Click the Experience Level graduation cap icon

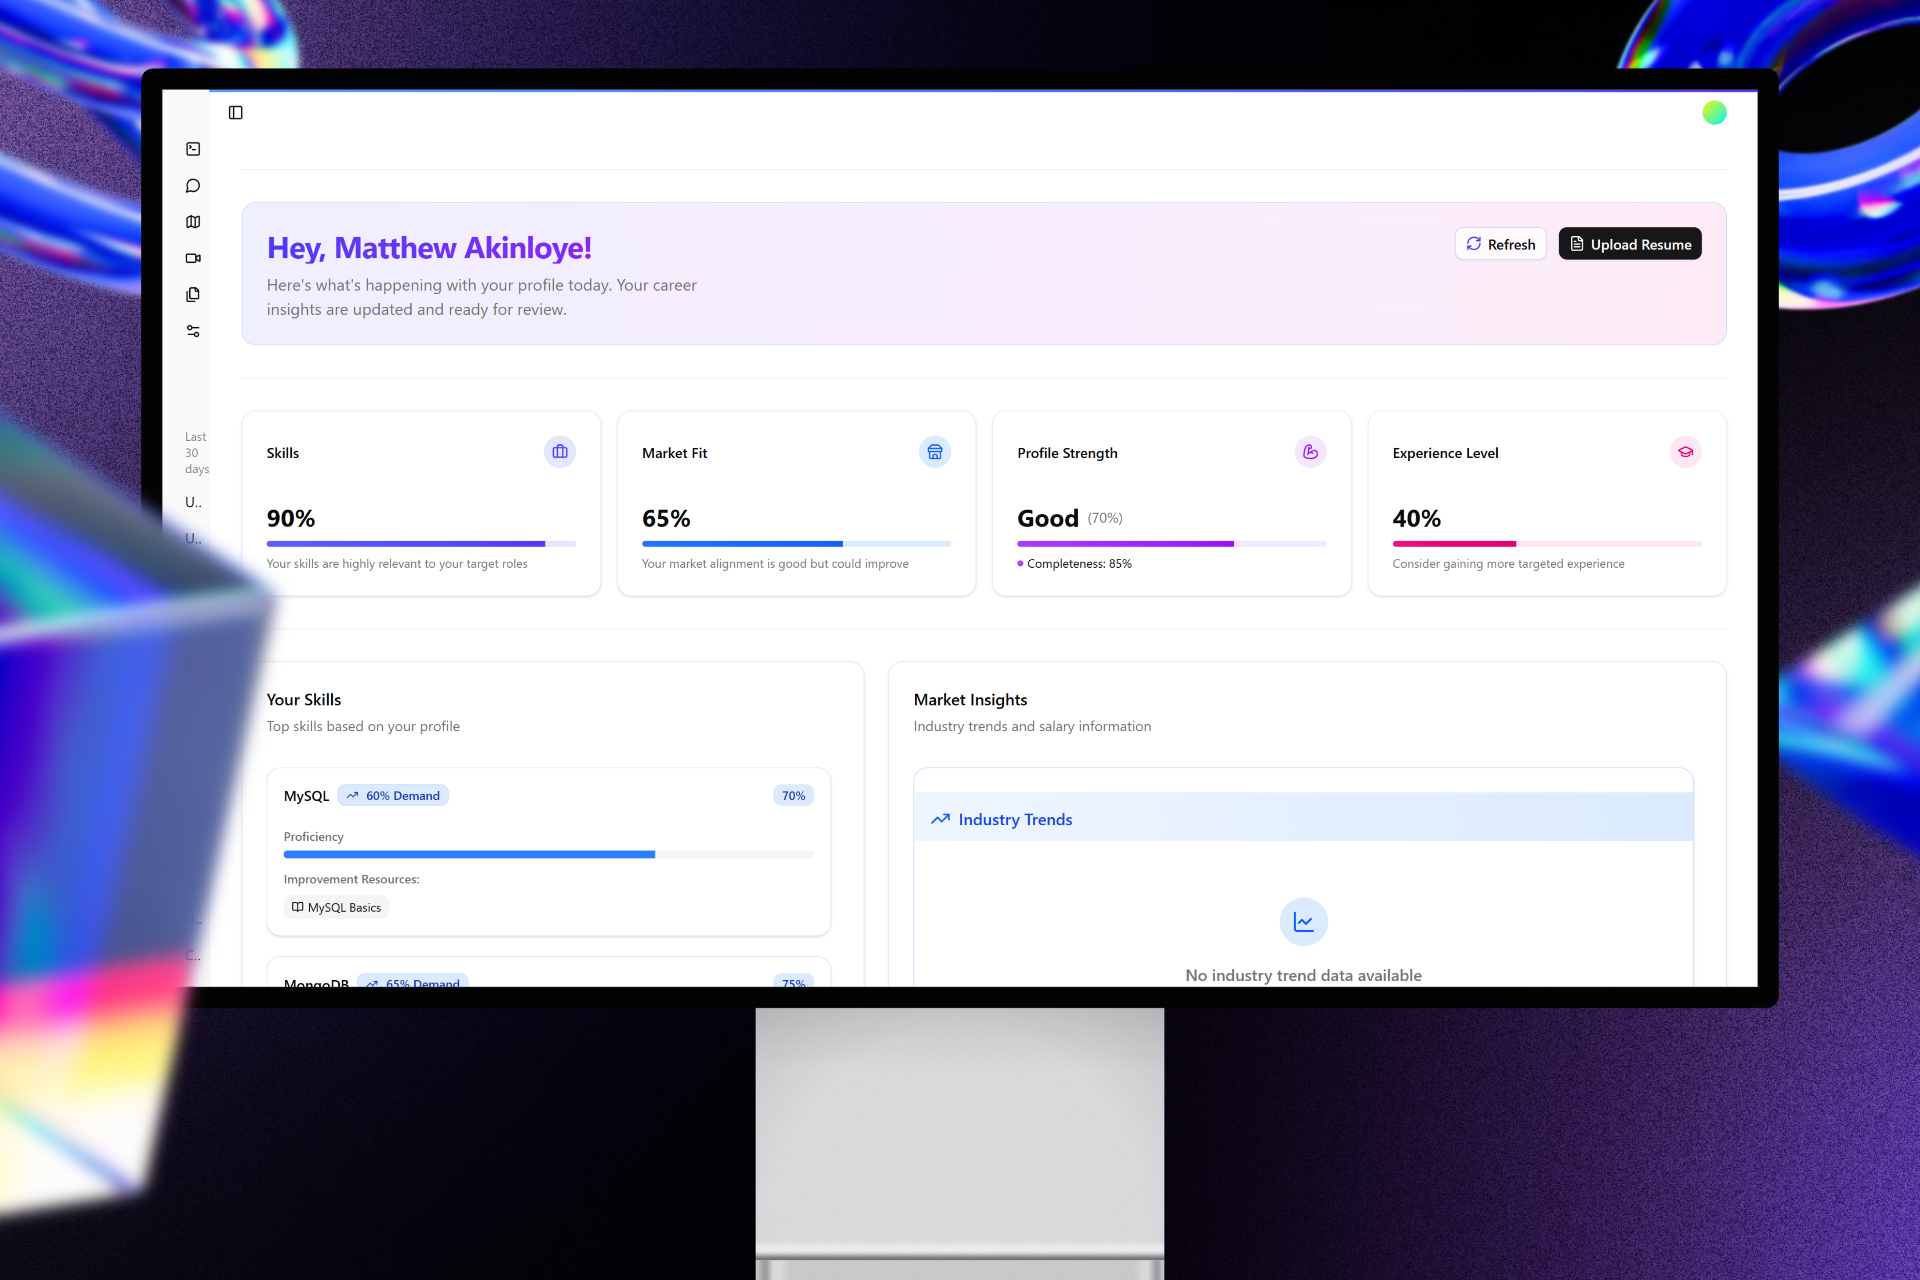[x=1685, y=452]
